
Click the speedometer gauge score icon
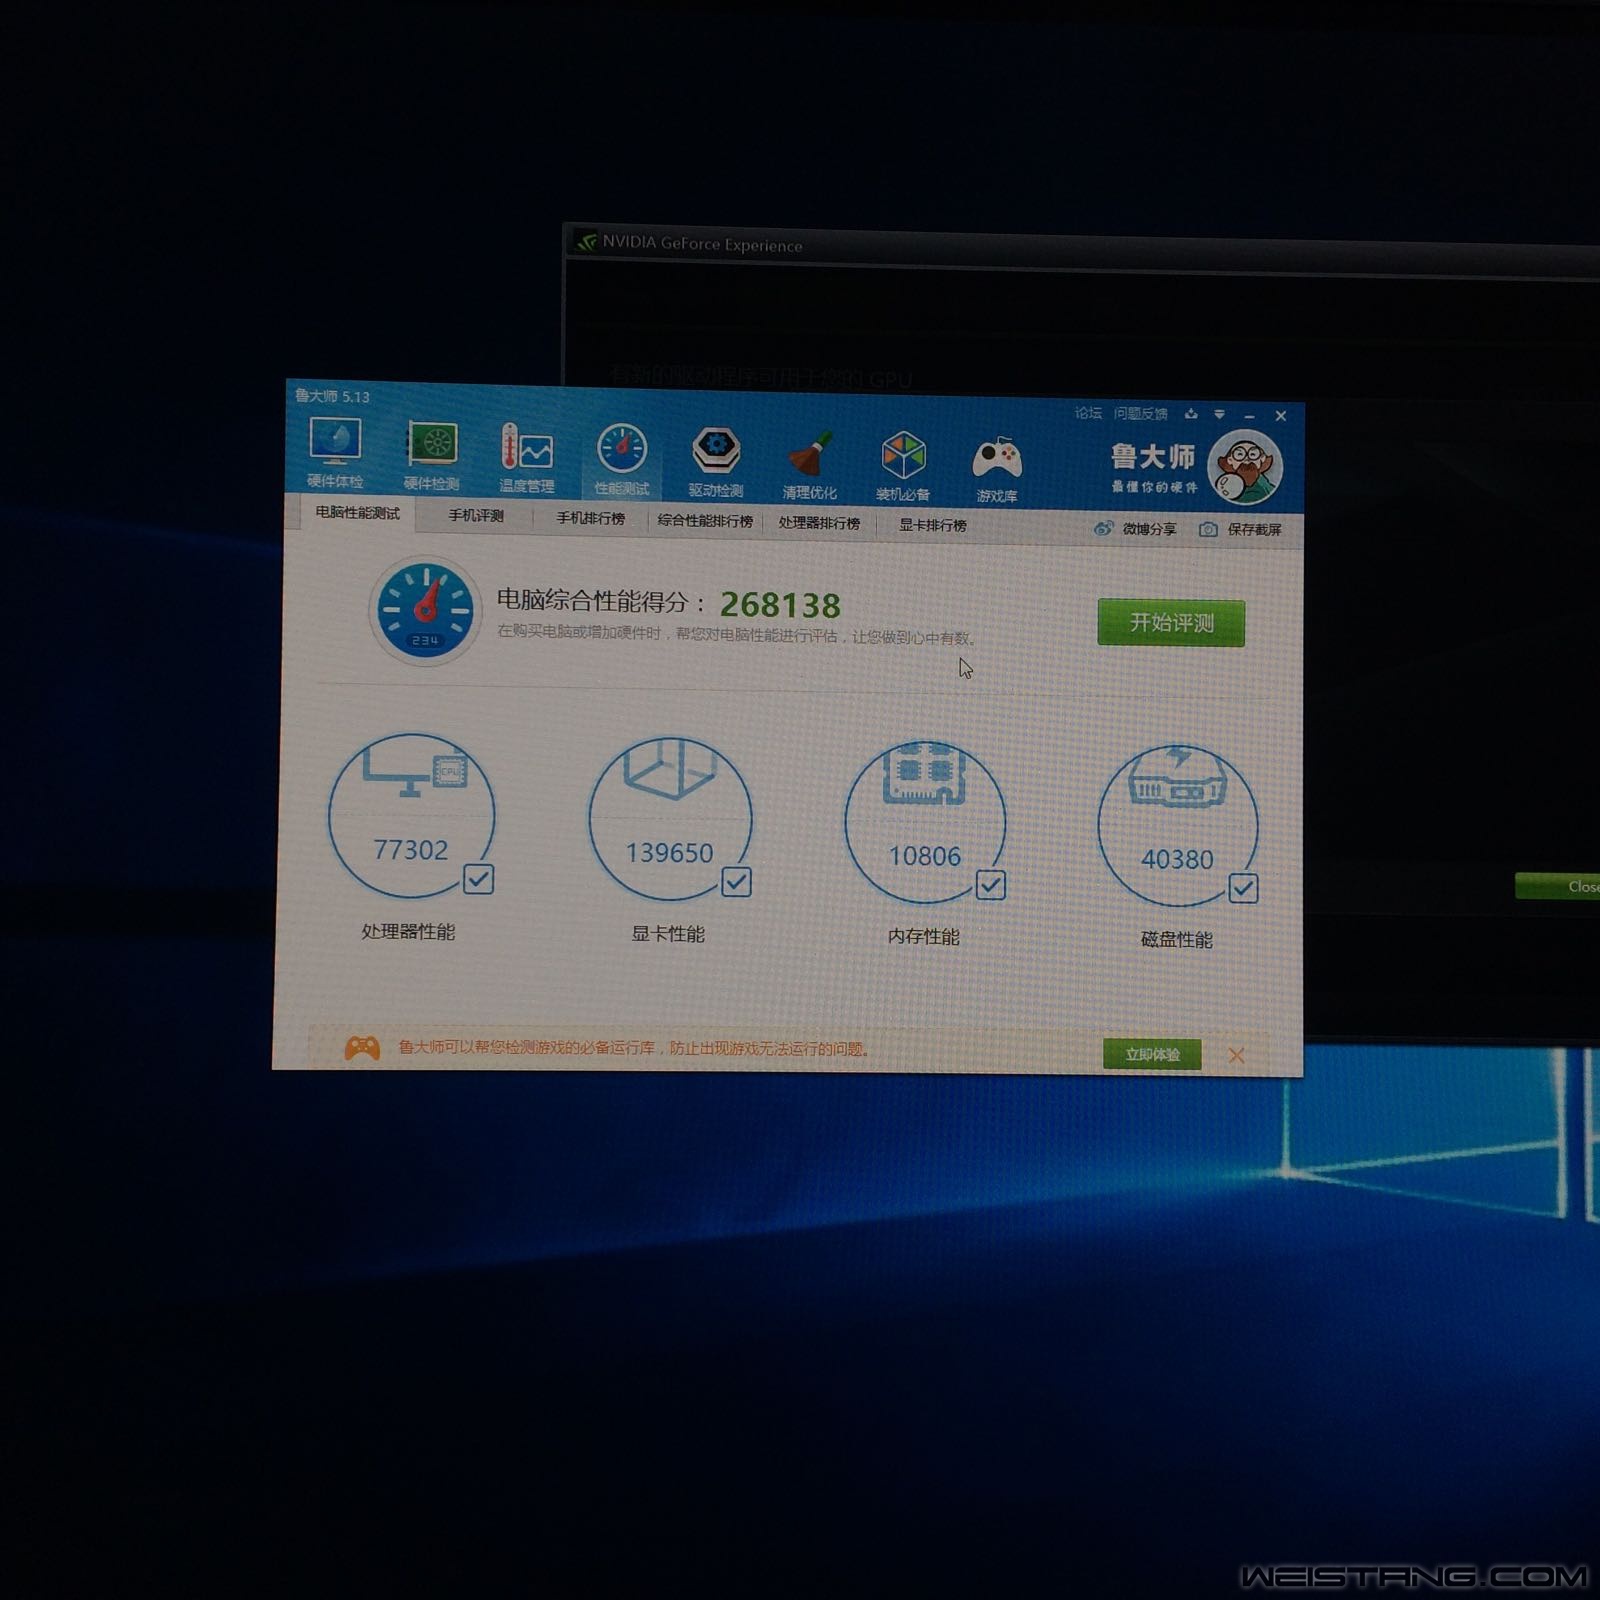point(425,610)
